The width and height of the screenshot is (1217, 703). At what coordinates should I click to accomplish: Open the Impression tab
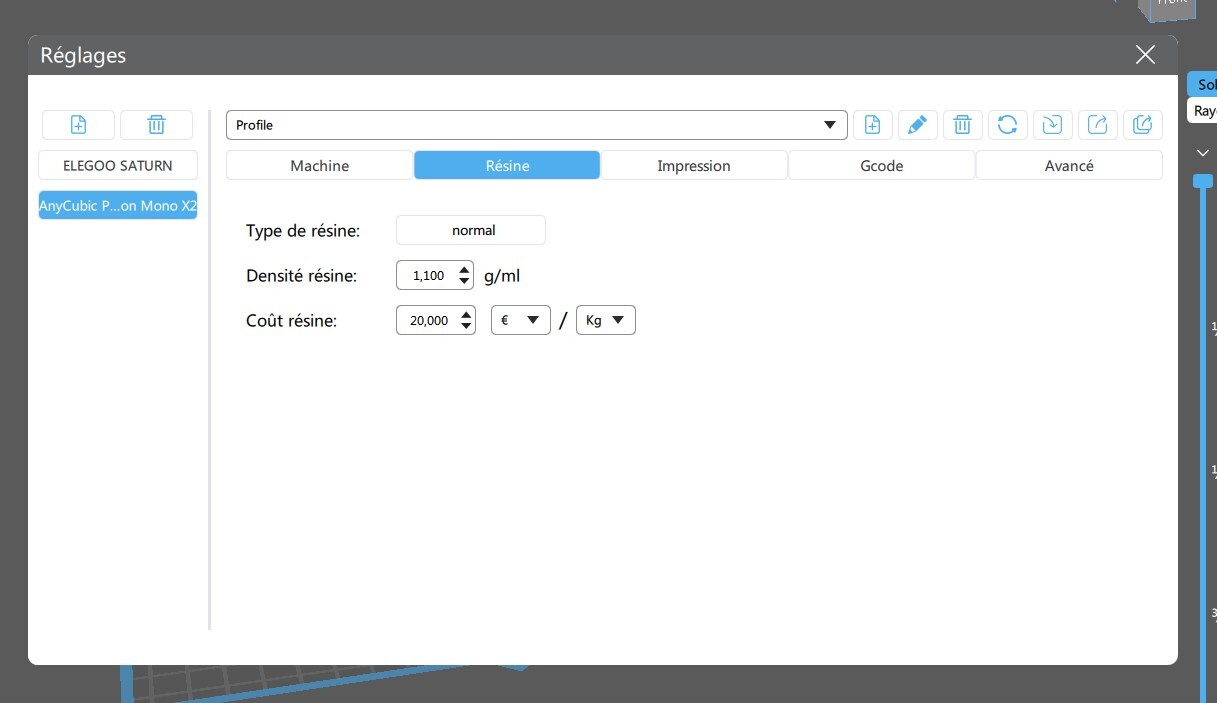pyautogui.click(x=694, y=165)
